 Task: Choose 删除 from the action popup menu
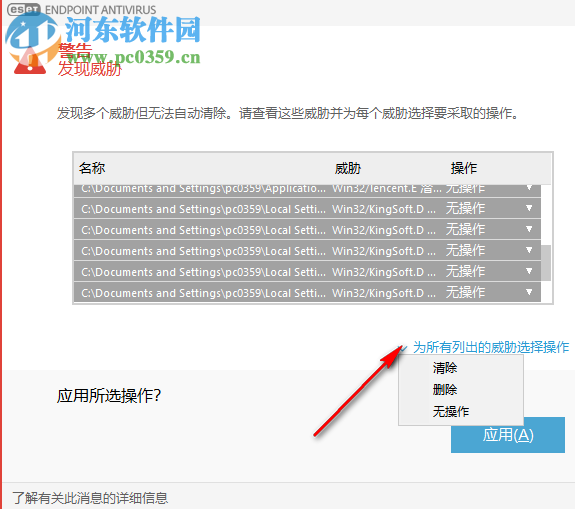pyautogui.click(x=444, y=389)
